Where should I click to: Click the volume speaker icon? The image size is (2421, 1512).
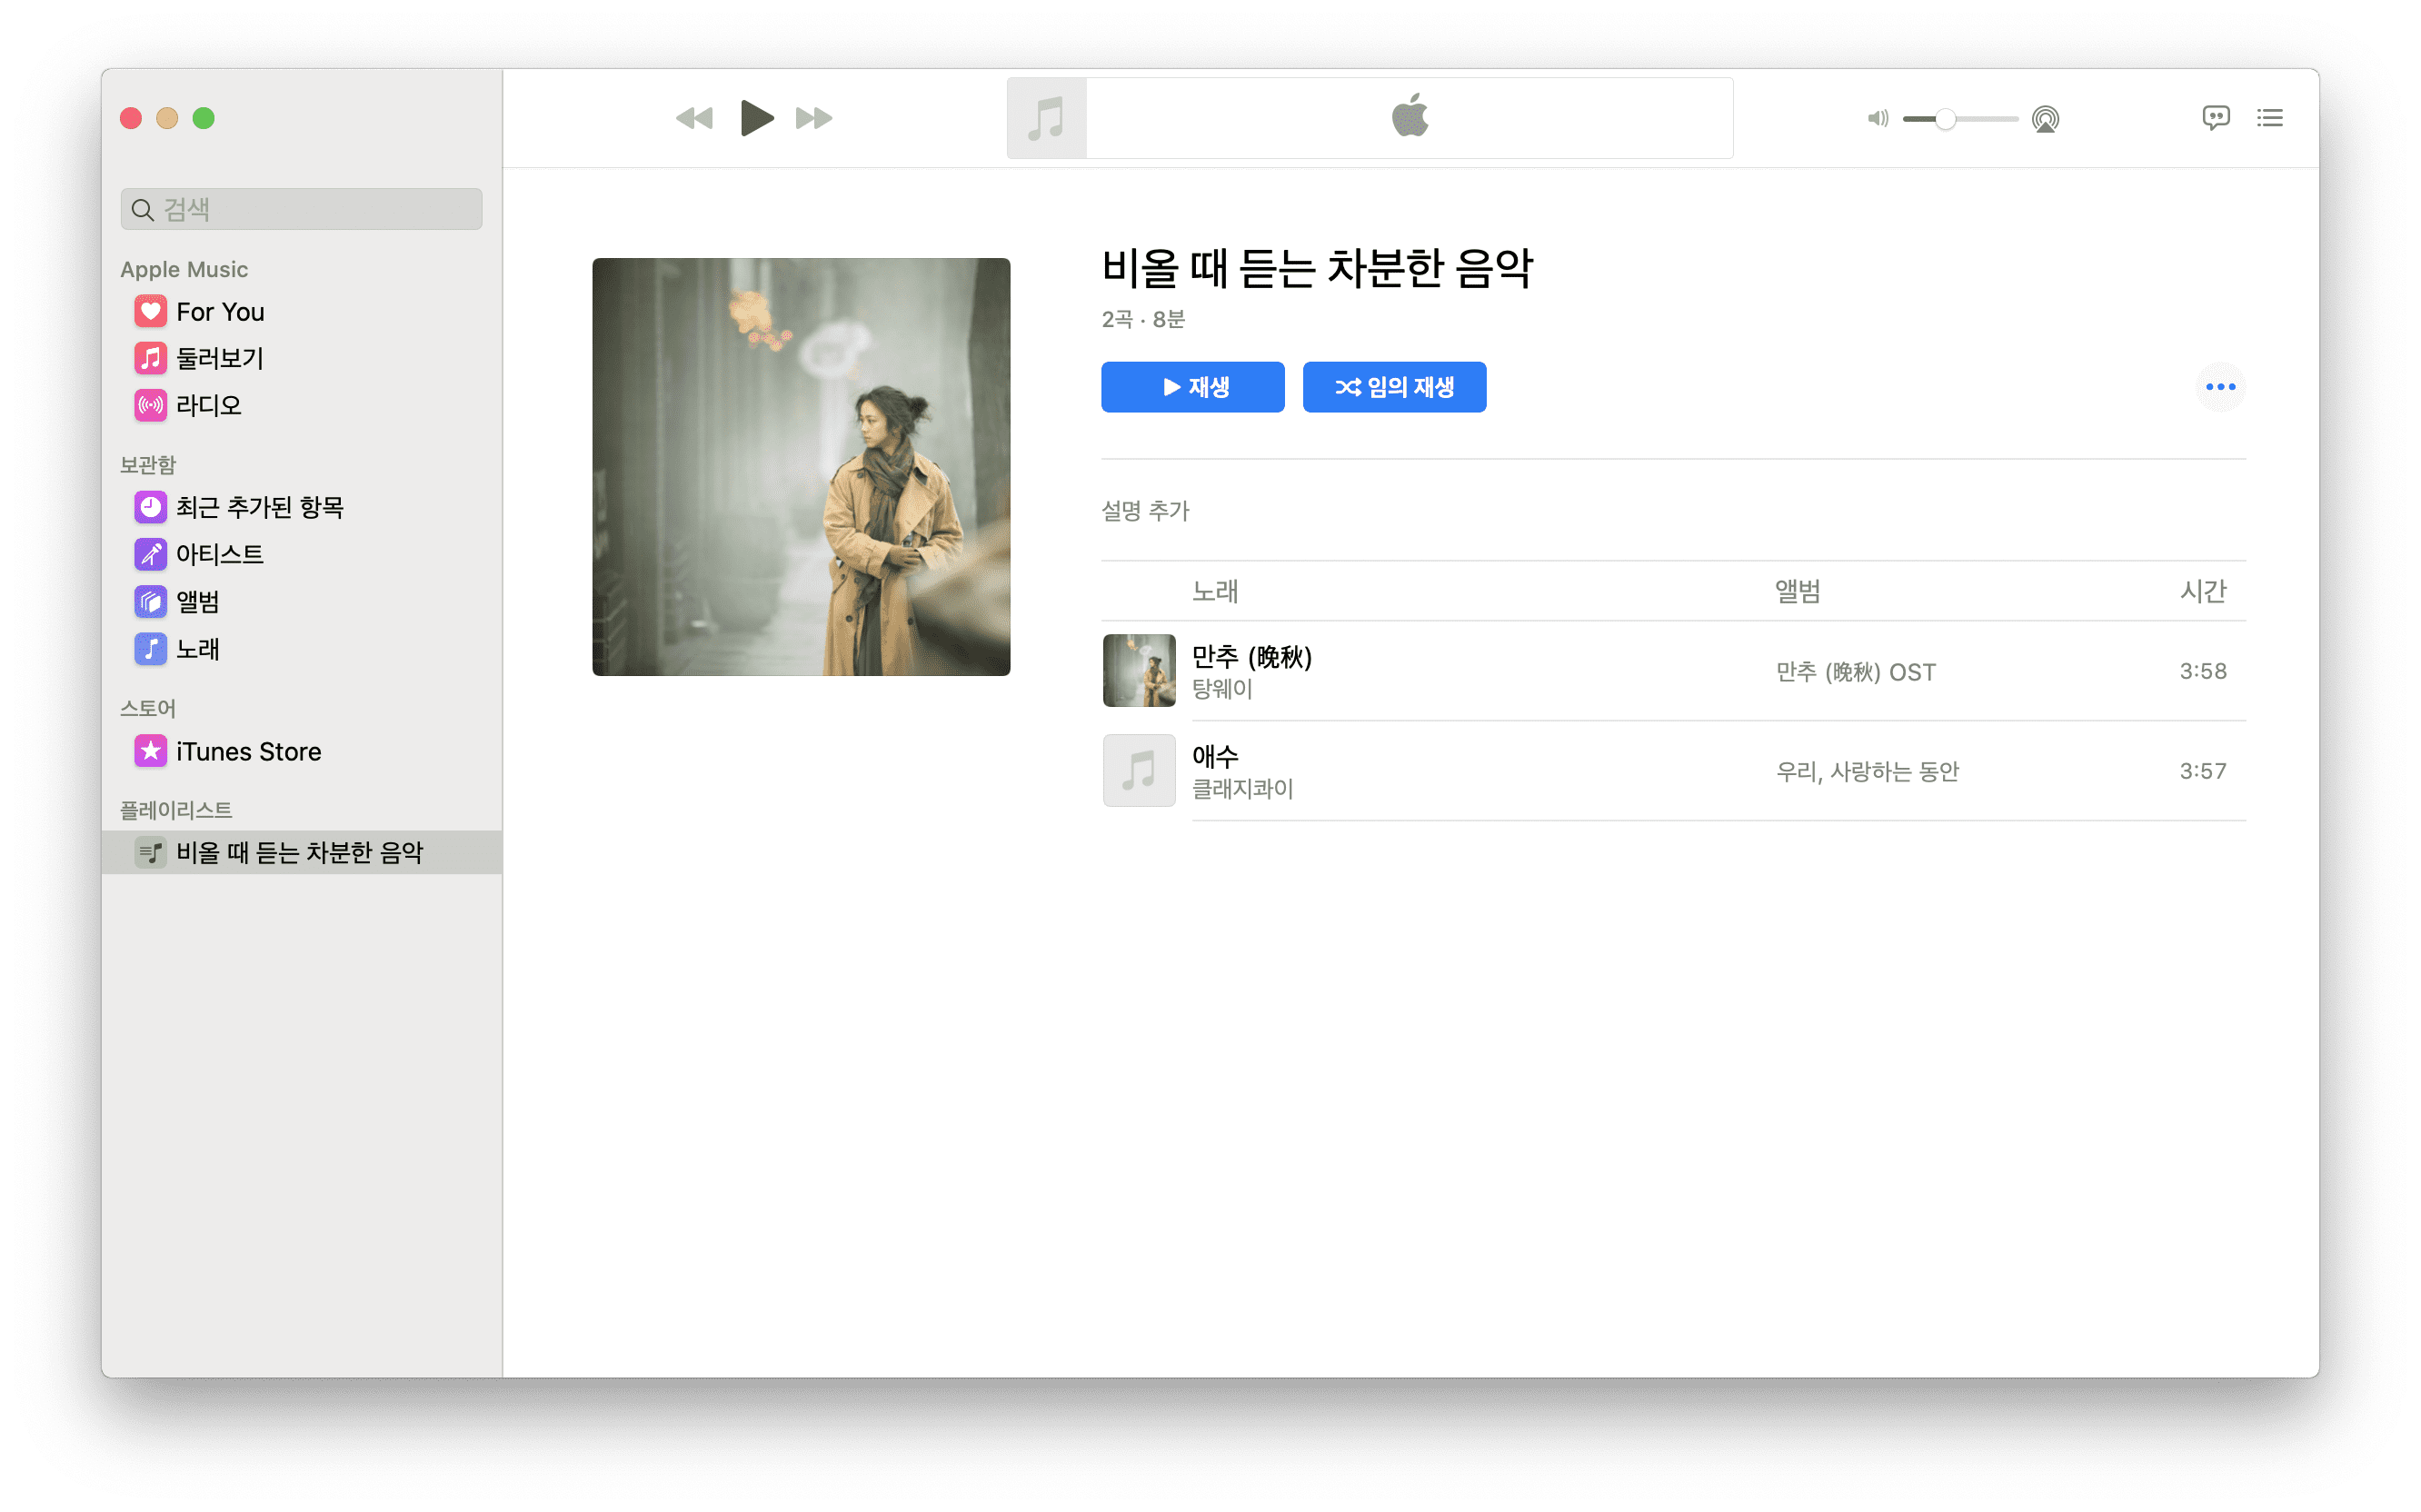tap(1877, 119)
